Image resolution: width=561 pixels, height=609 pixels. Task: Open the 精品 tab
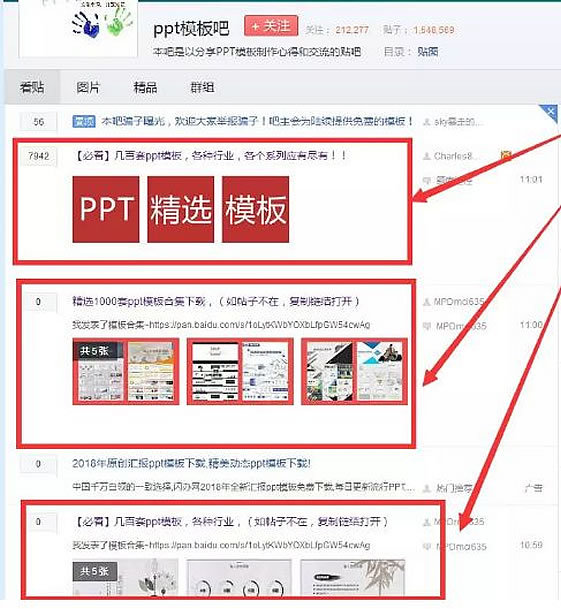click(145, 87)
